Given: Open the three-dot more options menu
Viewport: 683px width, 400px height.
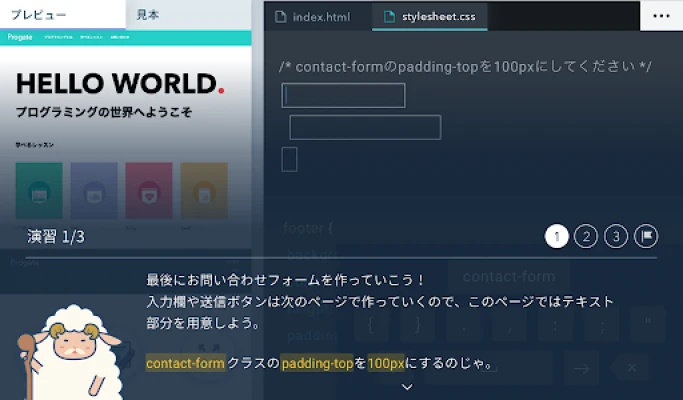Looking at the screenshot, I should pyautogui.click(x=661, y=16).
